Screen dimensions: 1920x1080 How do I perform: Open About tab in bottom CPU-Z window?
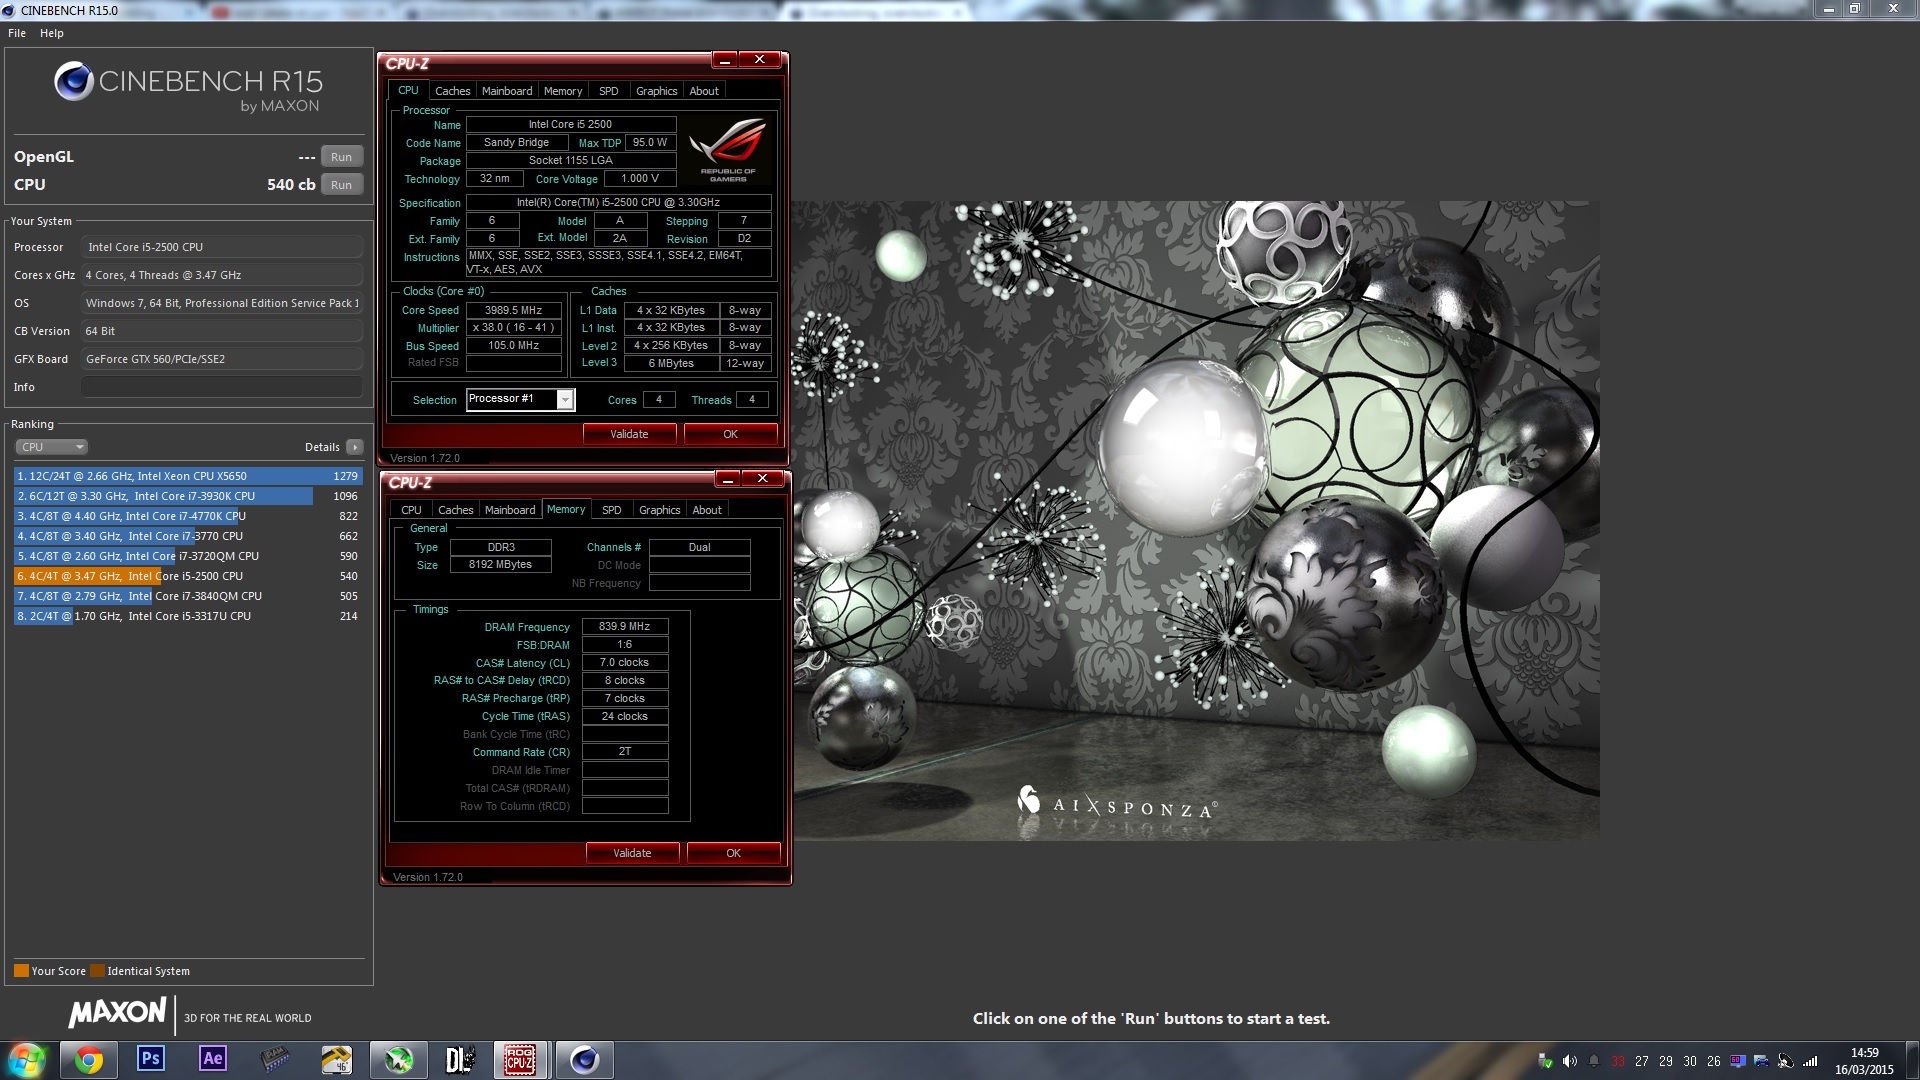pyautogui.click(x=707, y=510)
